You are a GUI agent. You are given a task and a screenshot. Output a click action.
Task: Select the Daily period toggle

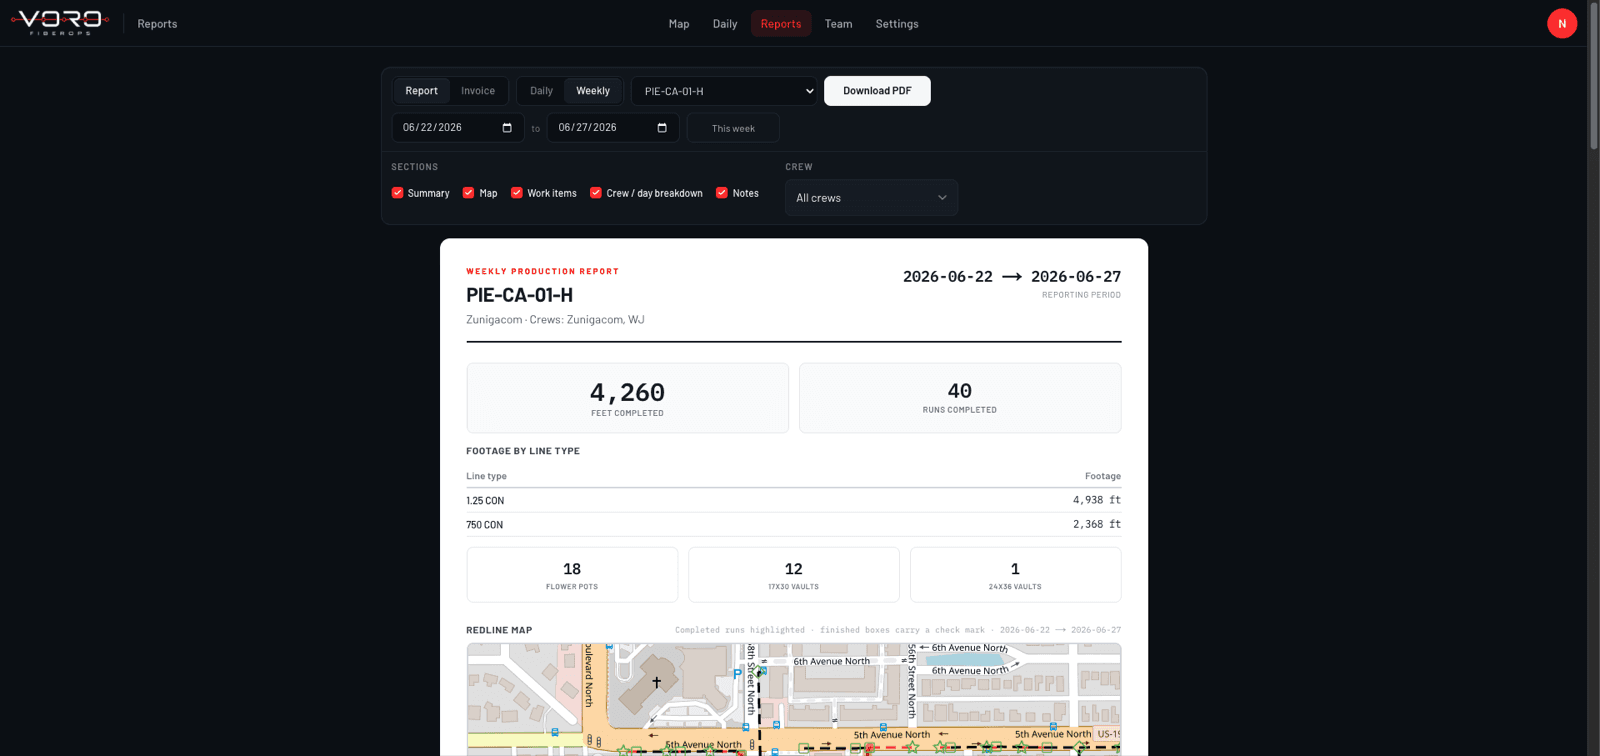541,91
